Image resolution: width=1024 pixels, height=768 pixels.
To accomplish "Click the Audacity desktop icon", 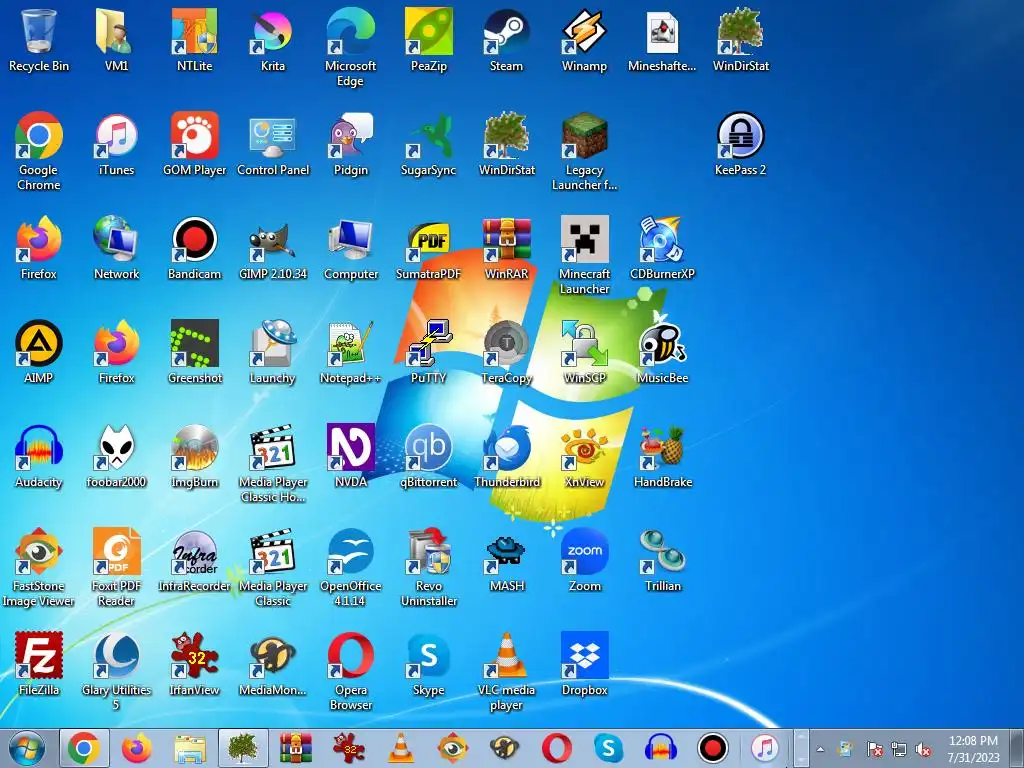I will click(x=39, y=456).
